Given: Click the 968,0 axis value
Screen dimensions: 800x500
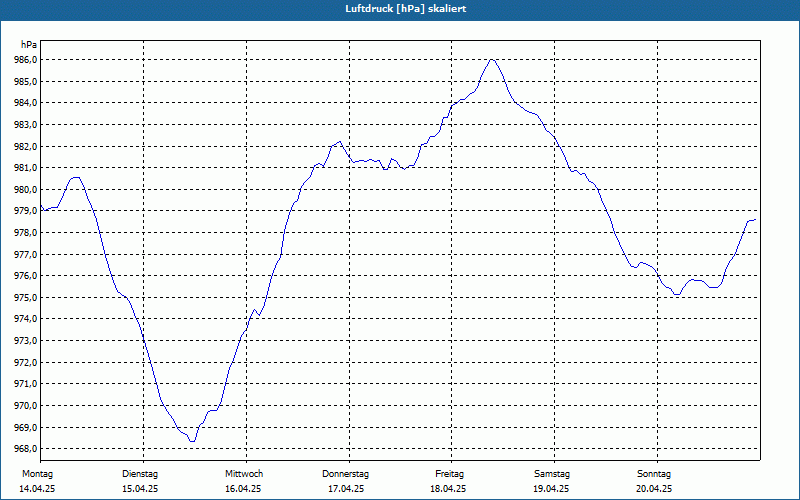Looking at the screenshot, I should (x=25, y=449).
